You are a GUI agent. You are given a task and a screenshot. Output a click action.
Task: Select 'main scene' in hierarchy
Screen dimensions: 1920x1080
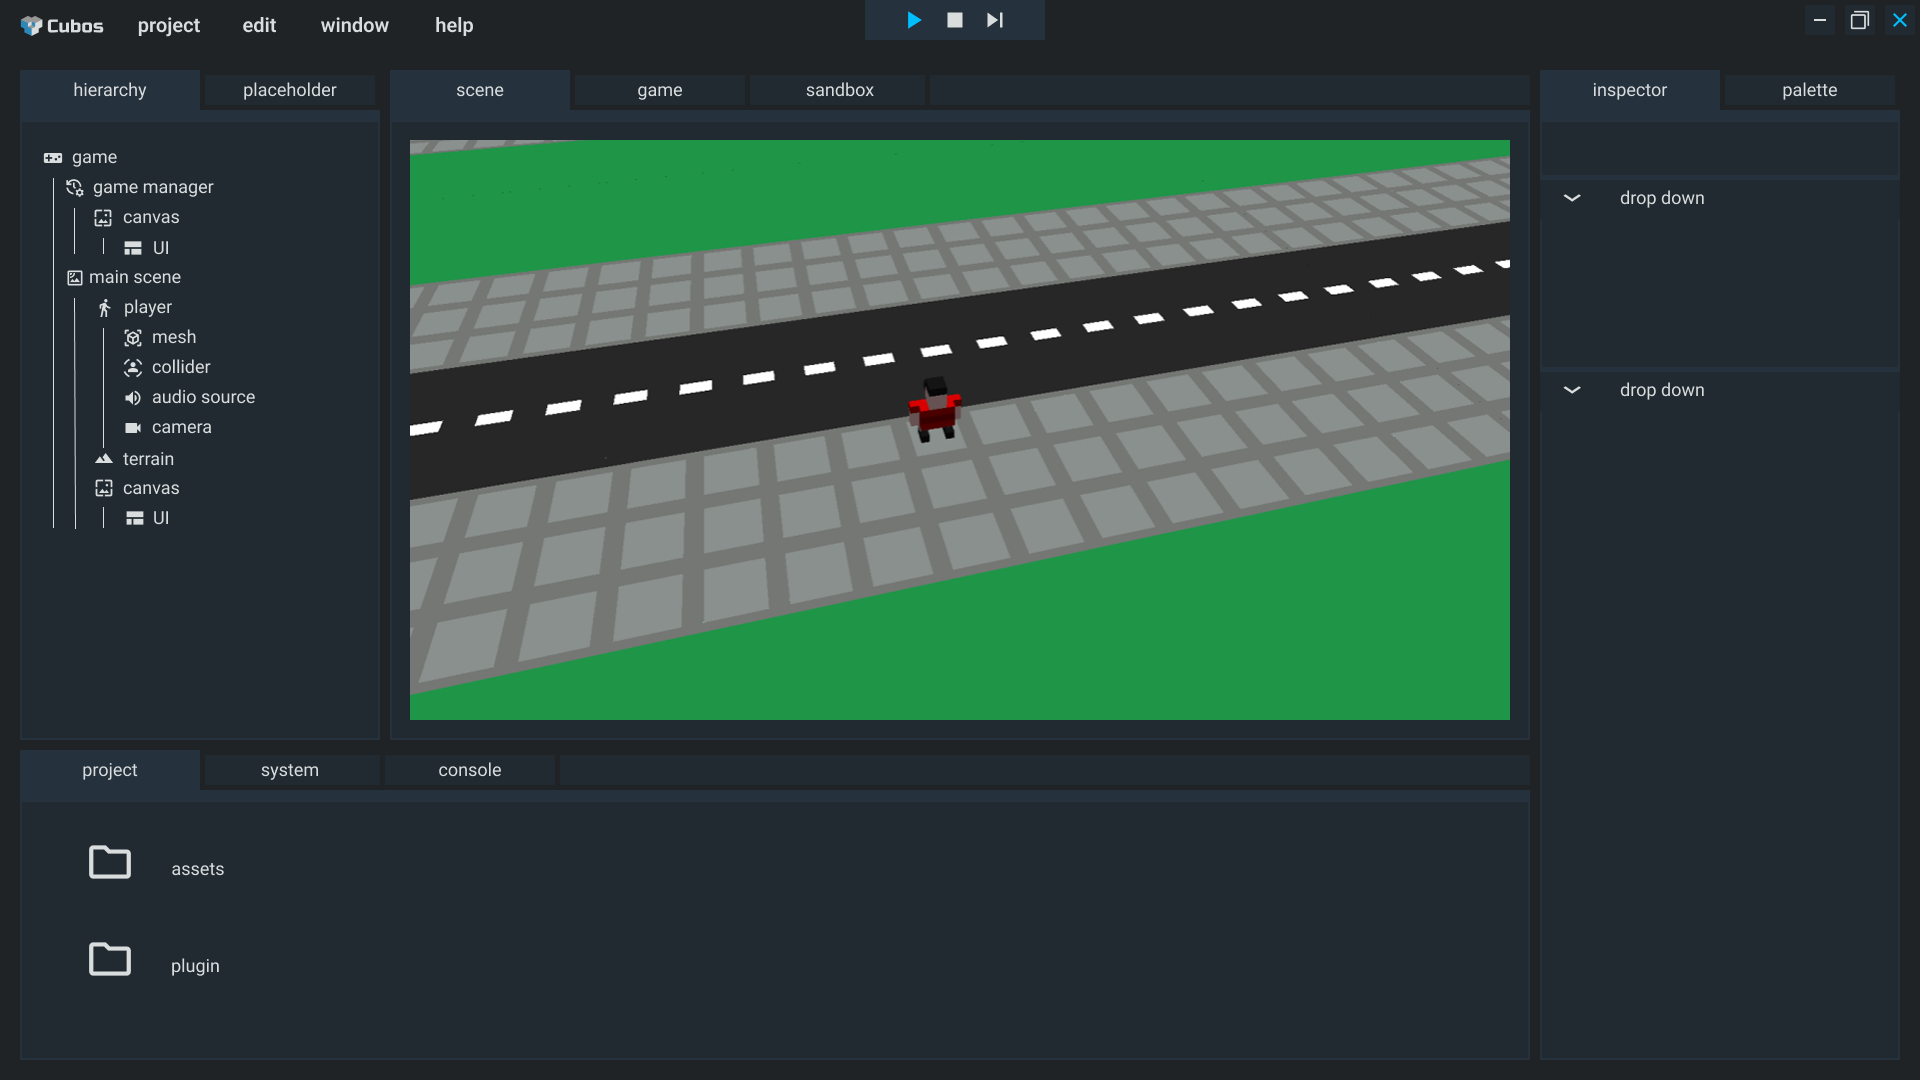pyautogui.click(x=135, y=277)
